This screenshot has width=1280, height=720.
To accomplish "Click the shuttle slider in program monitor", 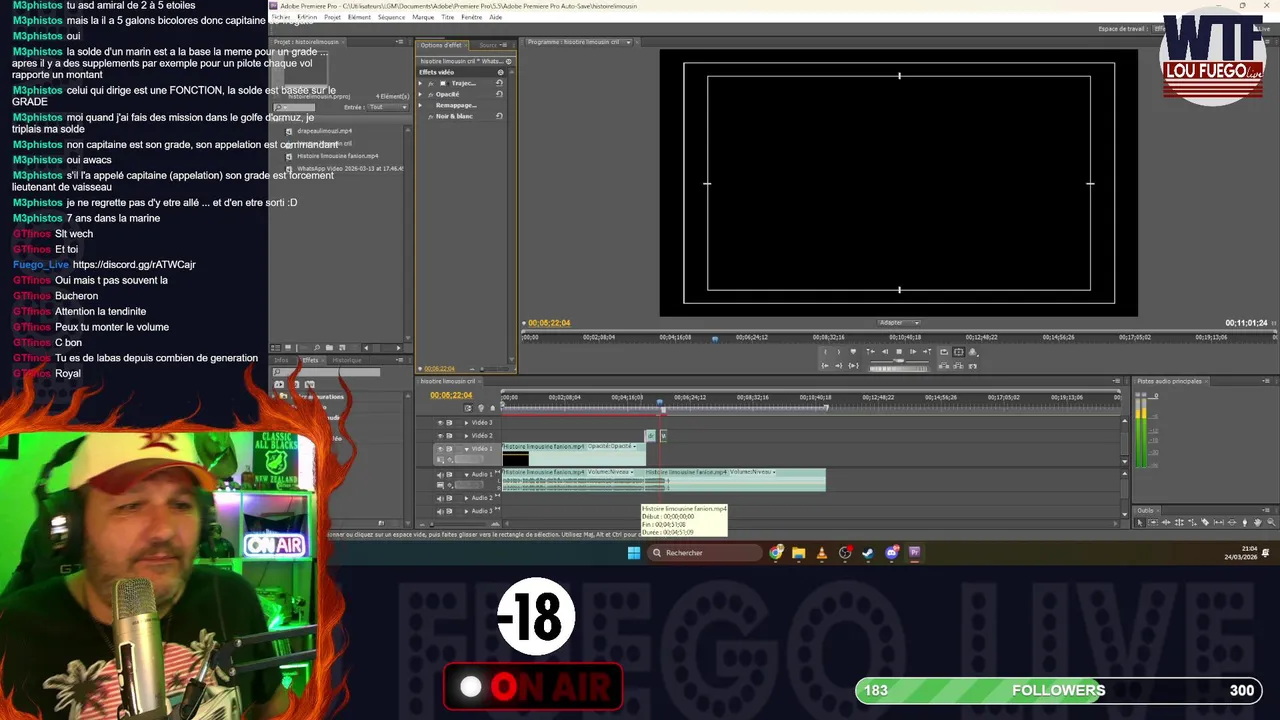I will (x=898, y=360).
